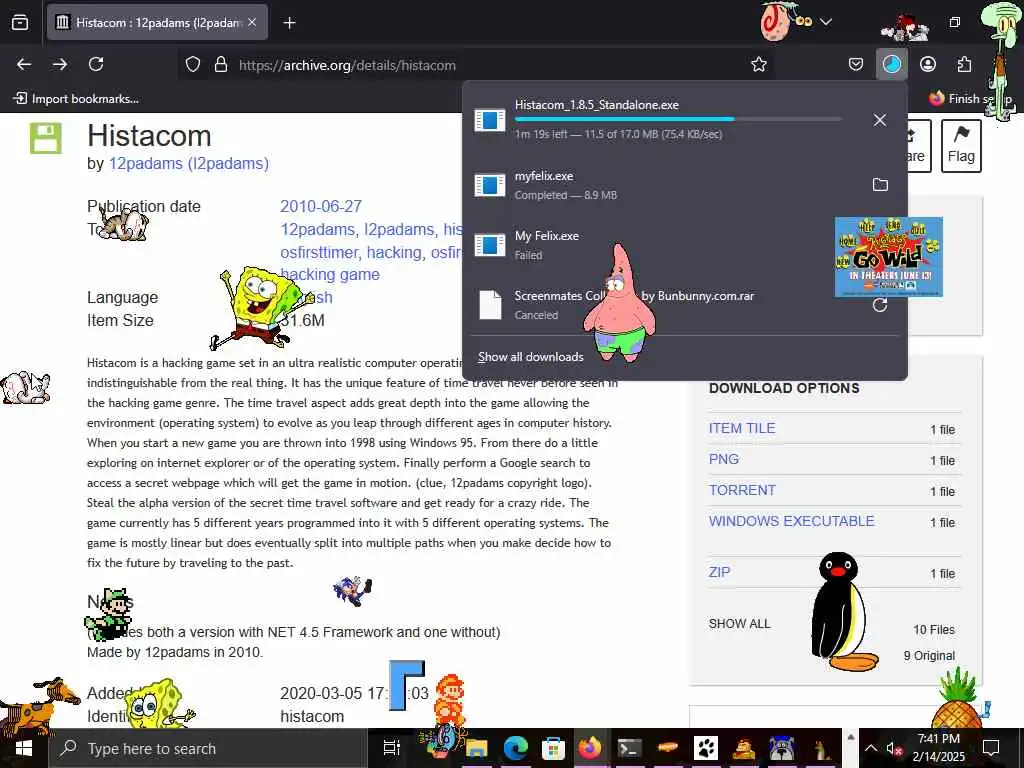Click the 12padams topic tag link

[x=318, y=230]
